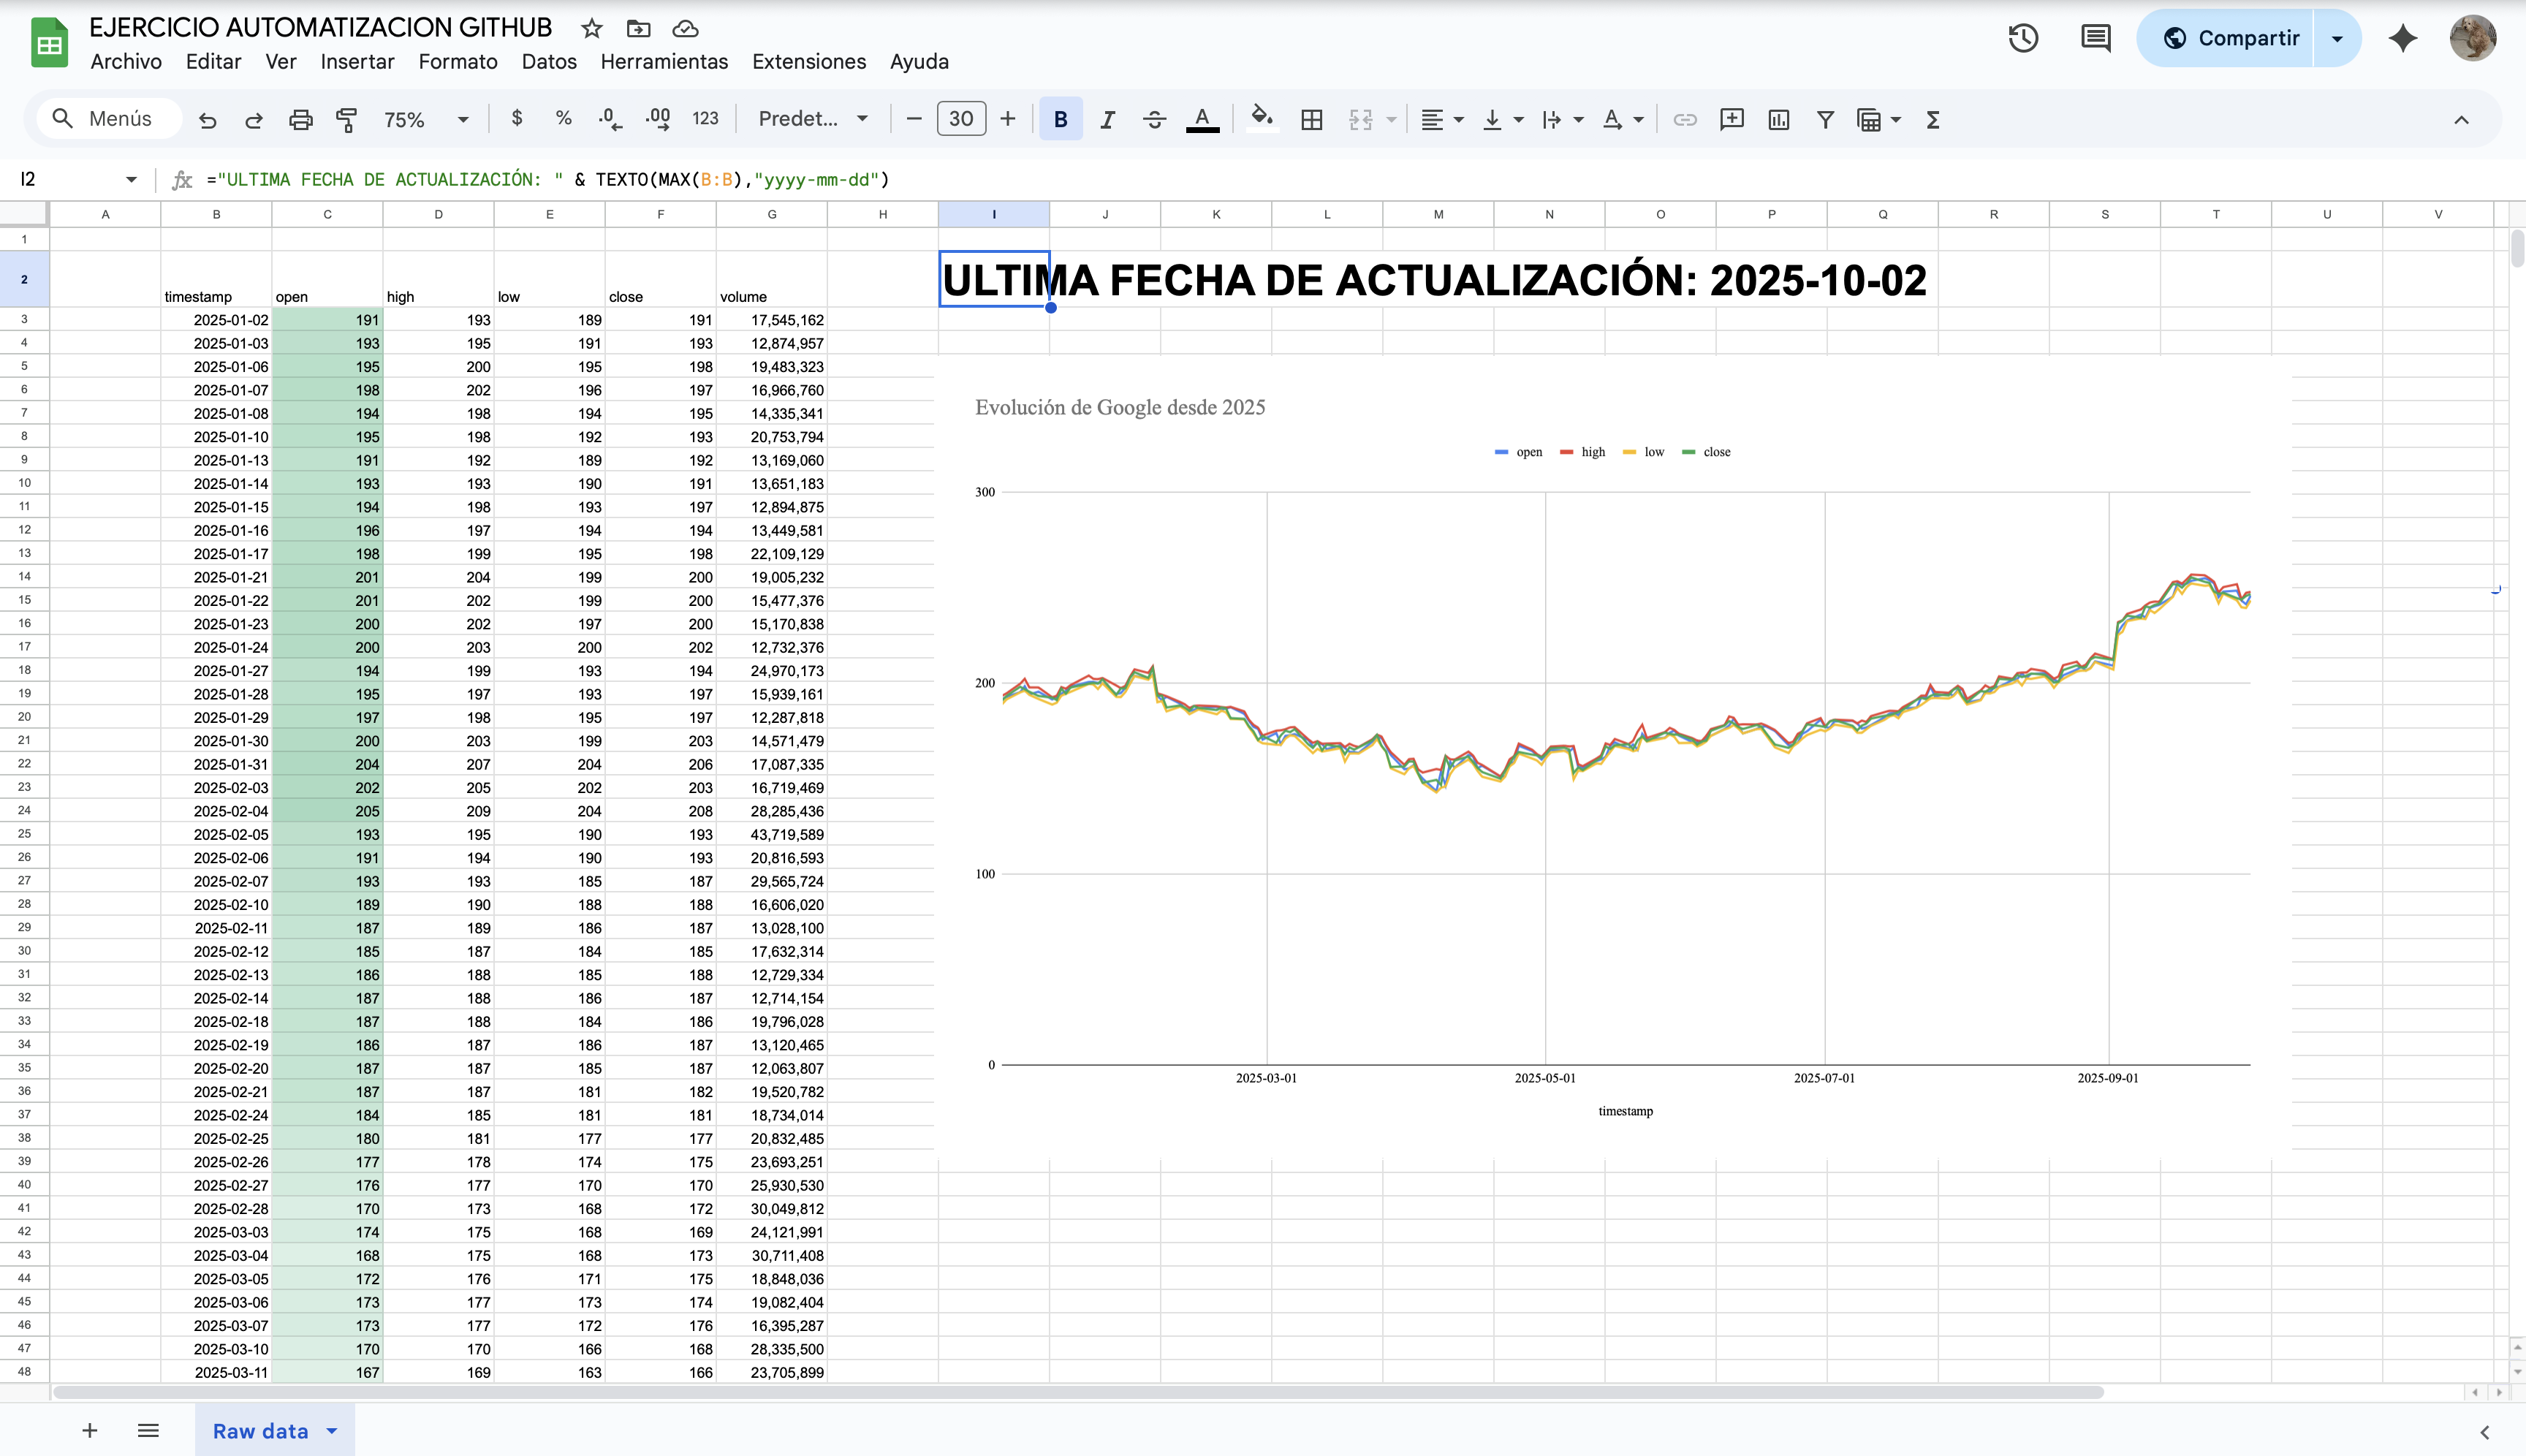The image size is (2526, 1456).
Task: Open the comments panel icon
Action: pyautogui.click(x=2095, y=38)
